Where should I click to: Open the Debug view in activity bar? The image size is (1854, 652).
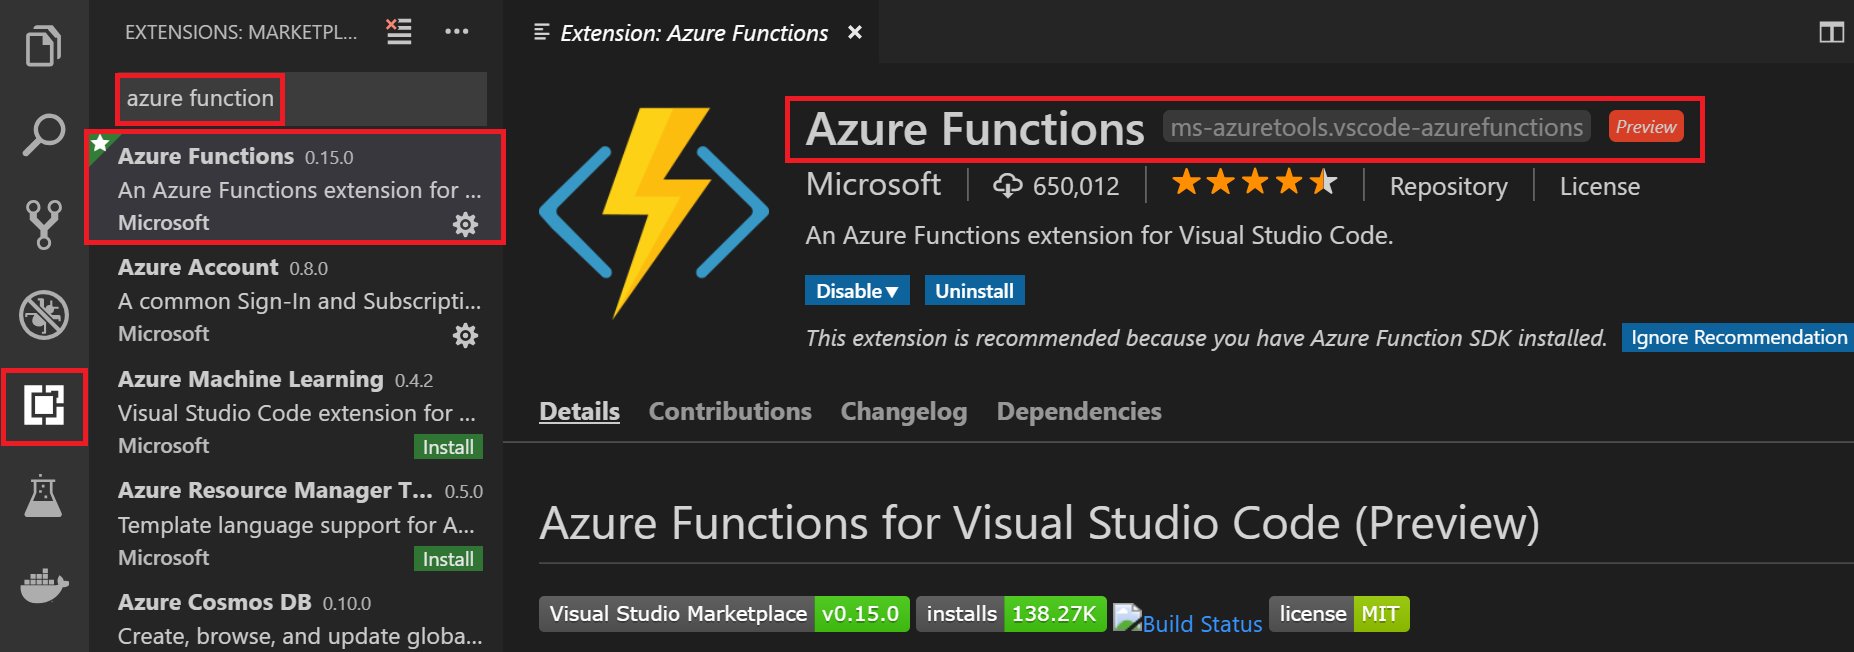44,315
